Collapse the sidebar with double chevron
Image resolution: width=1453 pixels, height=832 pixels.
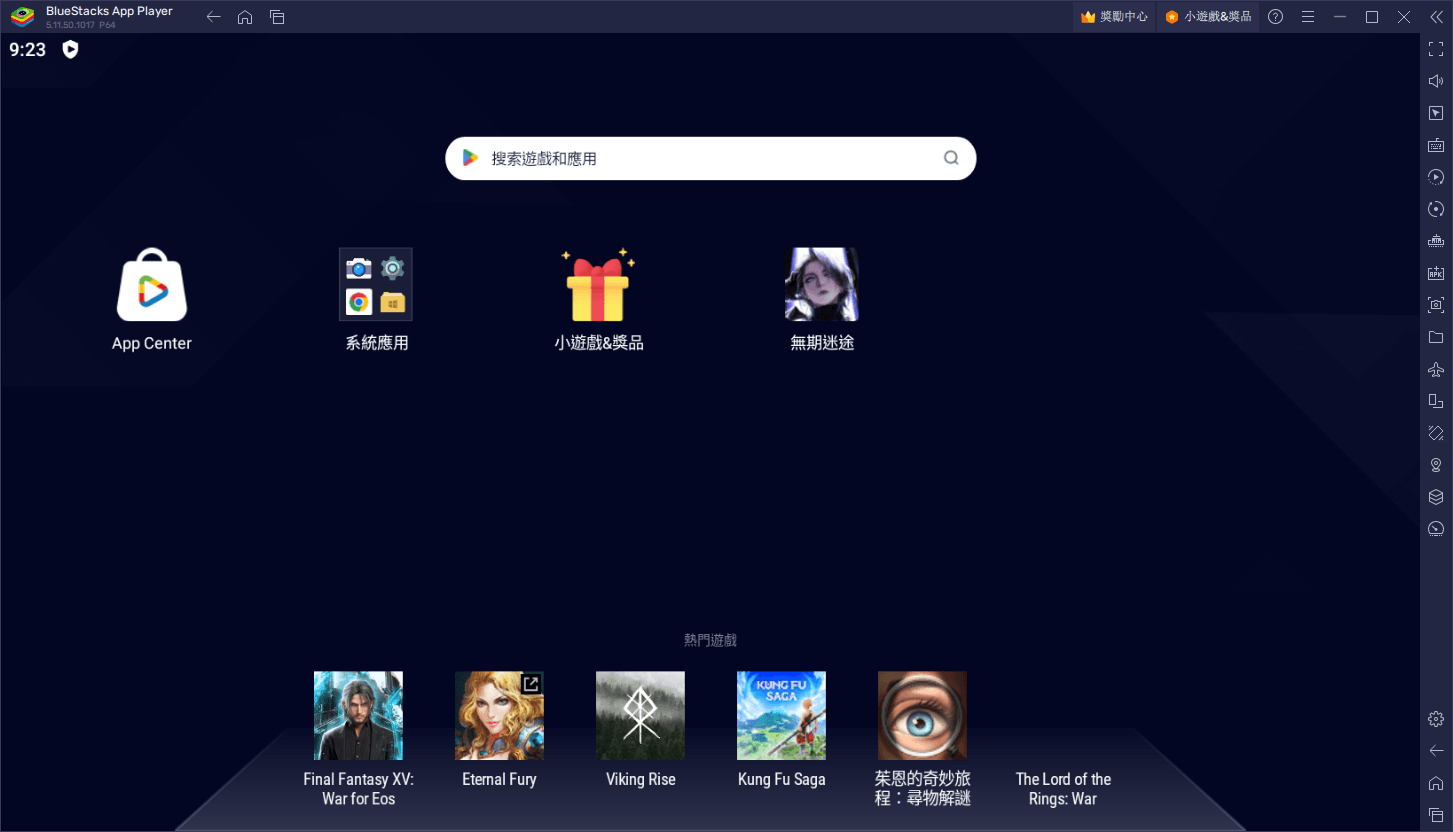pyautogui.click(x=1436, y=17)
